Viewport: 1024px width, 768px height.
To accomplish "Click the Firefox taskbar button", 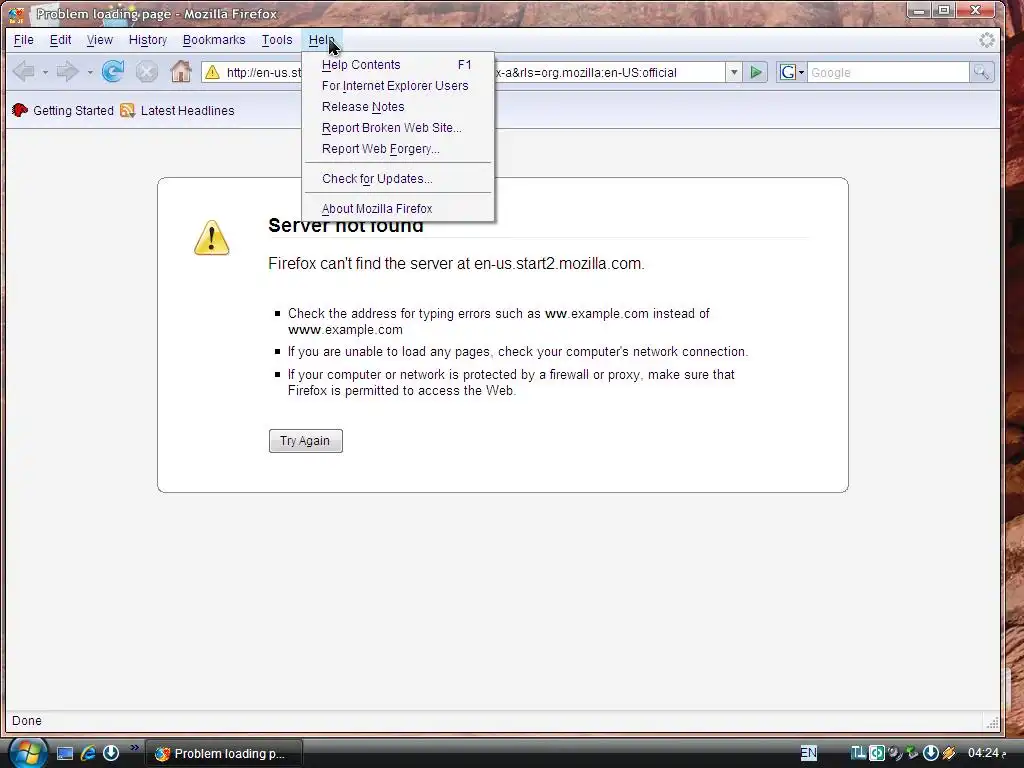I will (223, 753).
